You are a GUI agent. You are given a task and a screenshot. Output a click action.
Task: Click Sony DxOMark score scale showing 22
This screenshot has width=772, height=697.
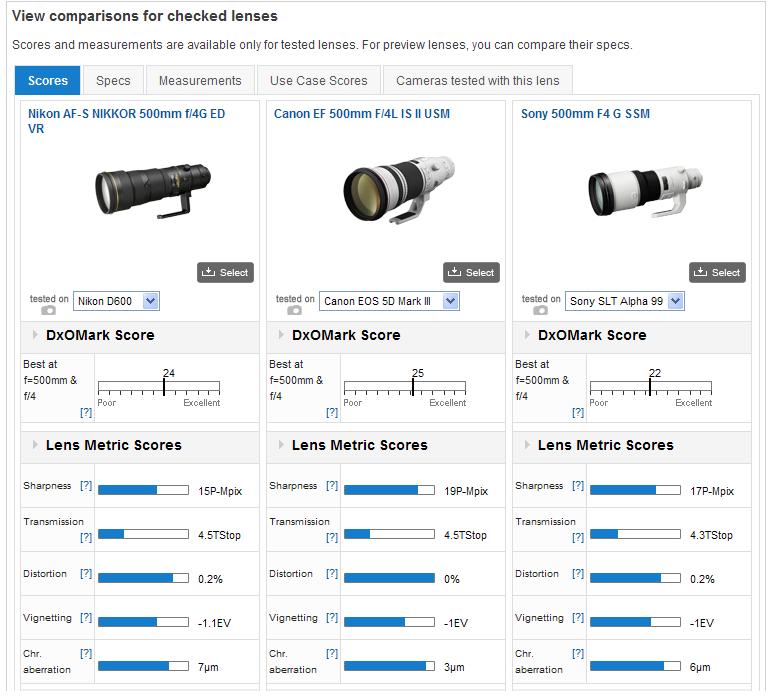(x=650, y=387)
